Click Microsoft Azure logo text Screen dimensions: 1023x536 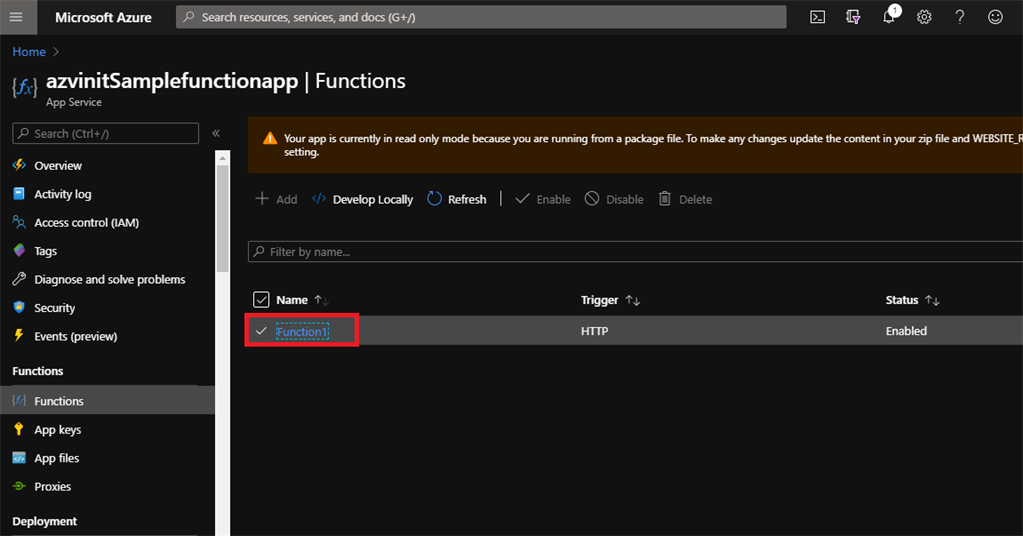point(103,18)
